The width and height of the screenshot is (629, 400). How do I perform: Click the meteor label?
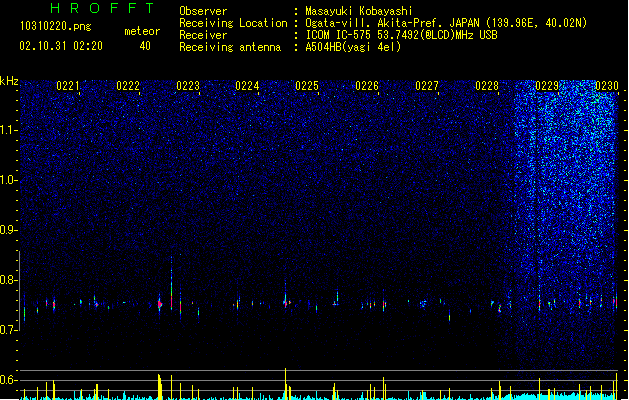(x=142, y=31)
